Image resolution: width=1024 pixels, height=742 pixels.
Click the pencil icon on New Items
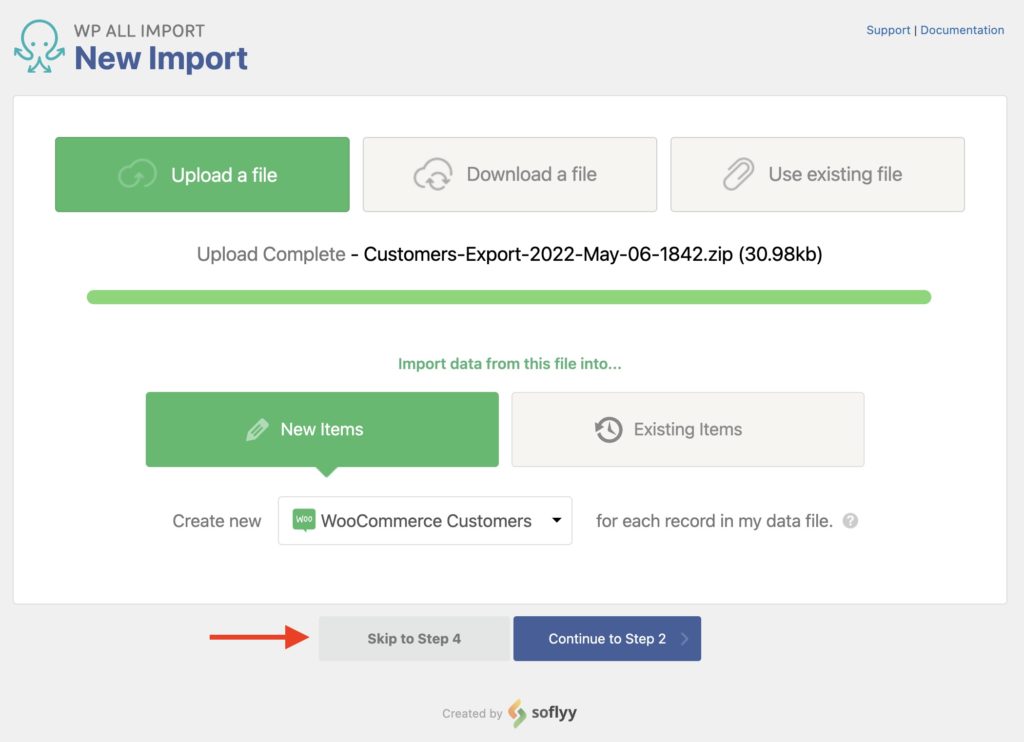[257, 429]
